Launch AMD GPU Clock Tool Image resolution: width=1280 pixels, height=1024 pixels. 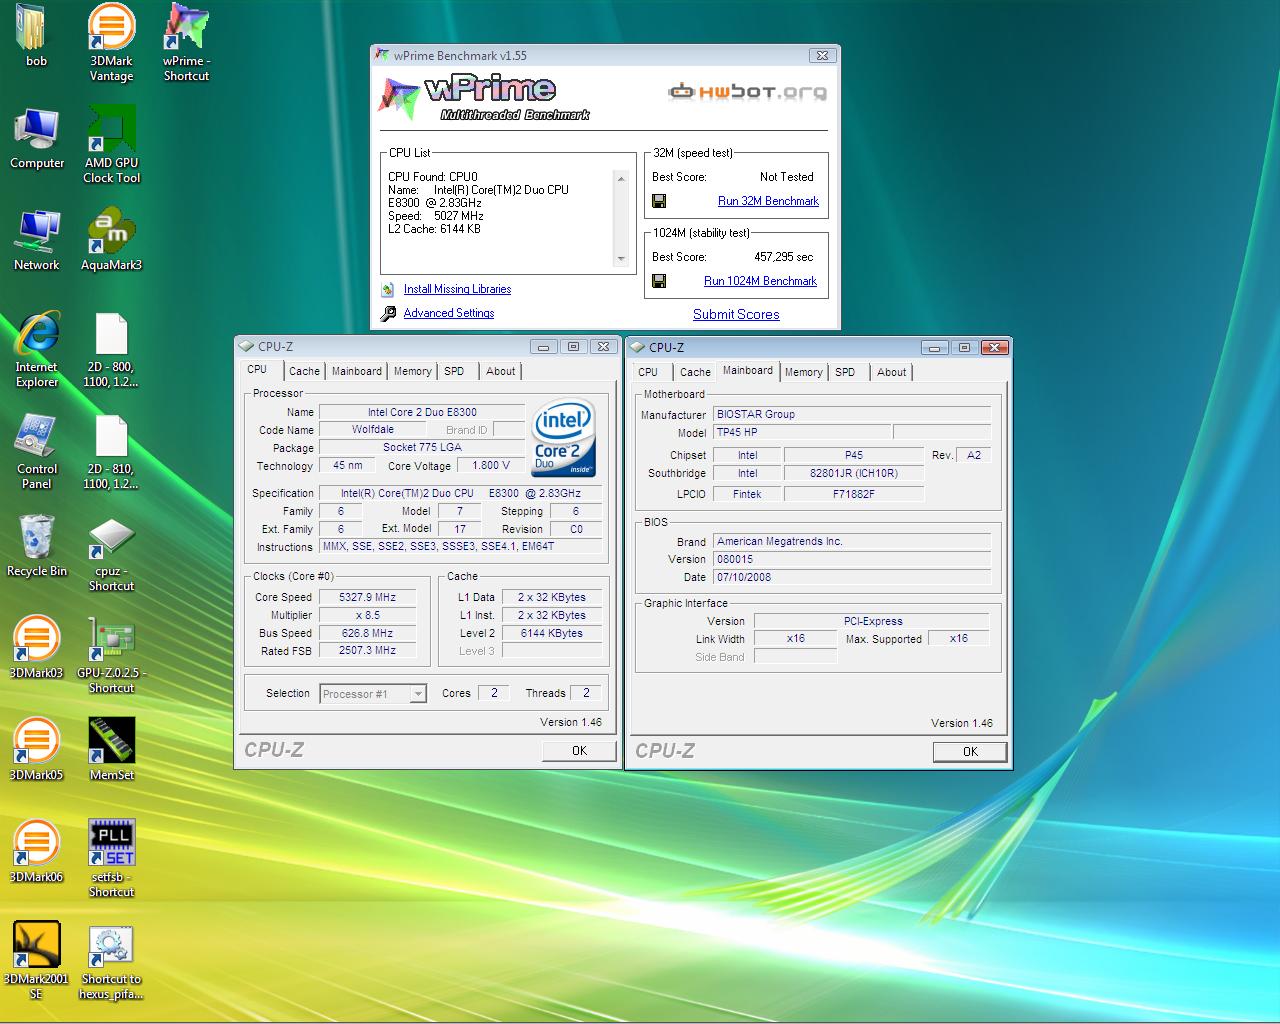point(111,146)
